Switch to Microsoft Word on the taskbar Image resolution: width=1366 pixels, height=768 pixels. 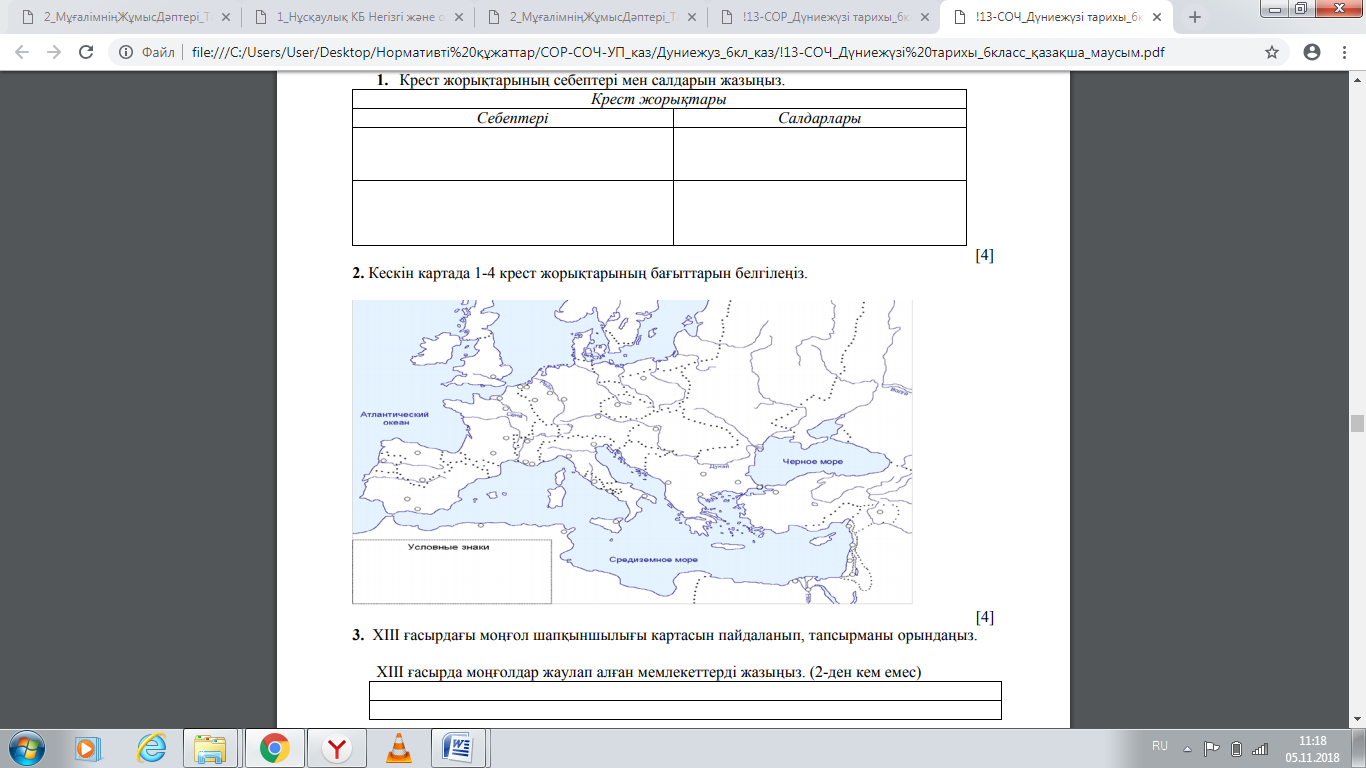459,747
